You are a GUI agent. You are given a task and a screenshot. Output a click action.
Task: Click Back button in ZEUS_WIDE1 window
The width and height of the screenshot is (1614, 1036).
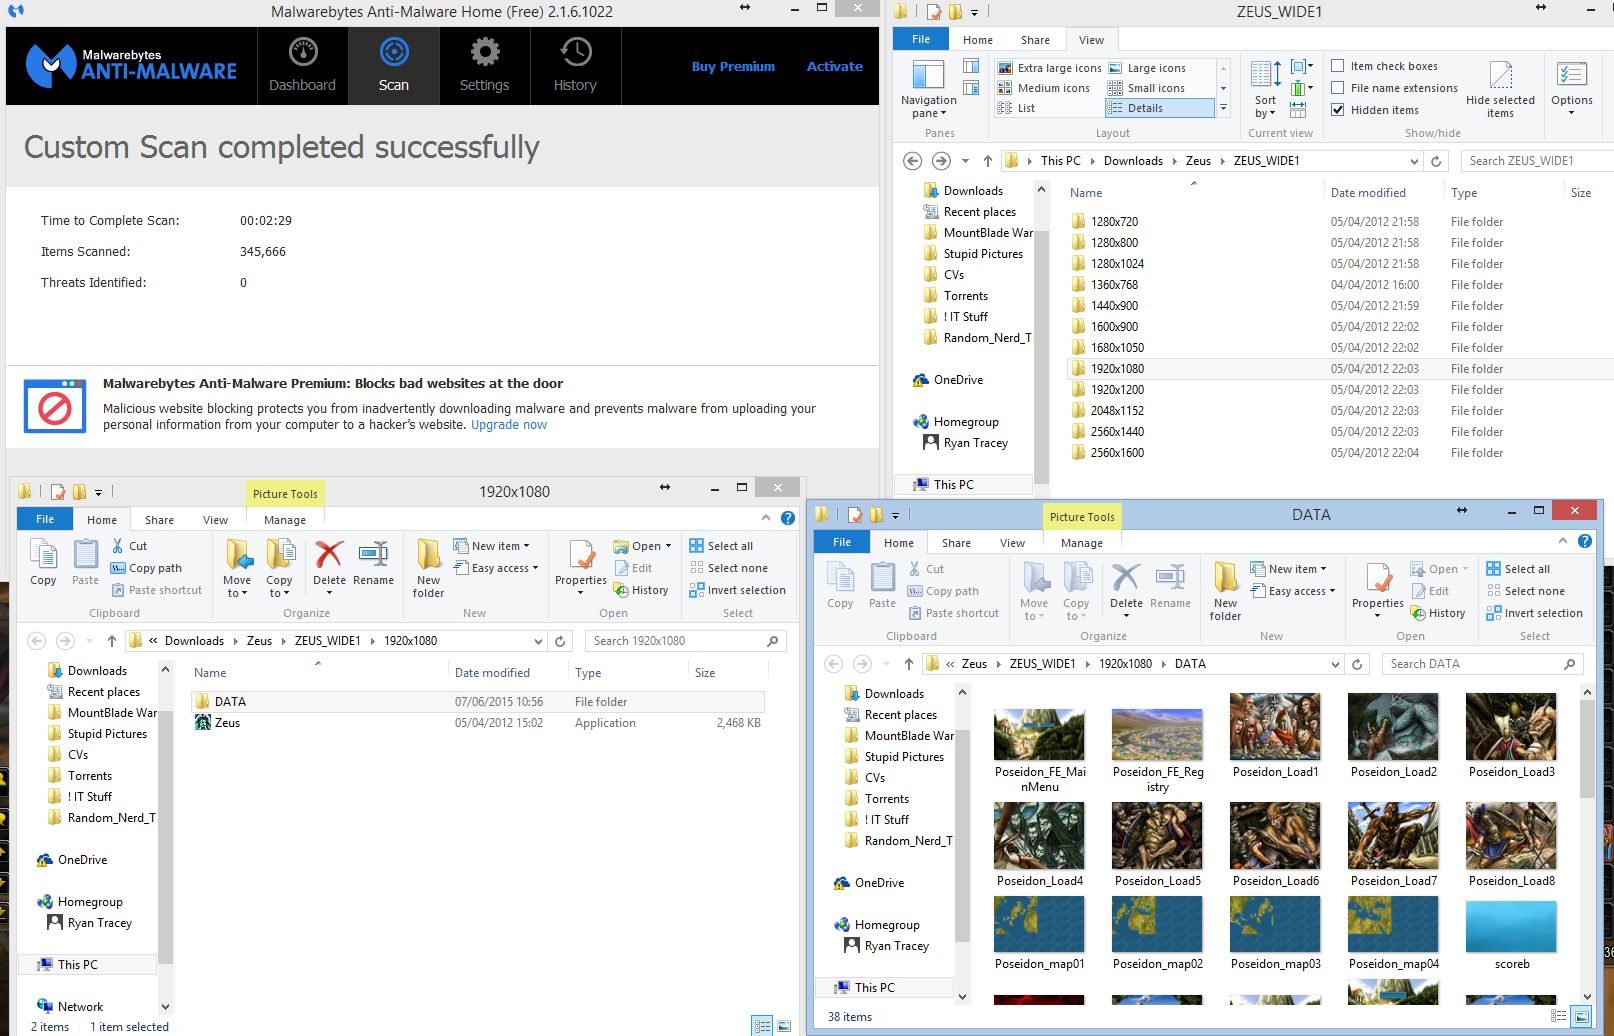coord(911,161)
